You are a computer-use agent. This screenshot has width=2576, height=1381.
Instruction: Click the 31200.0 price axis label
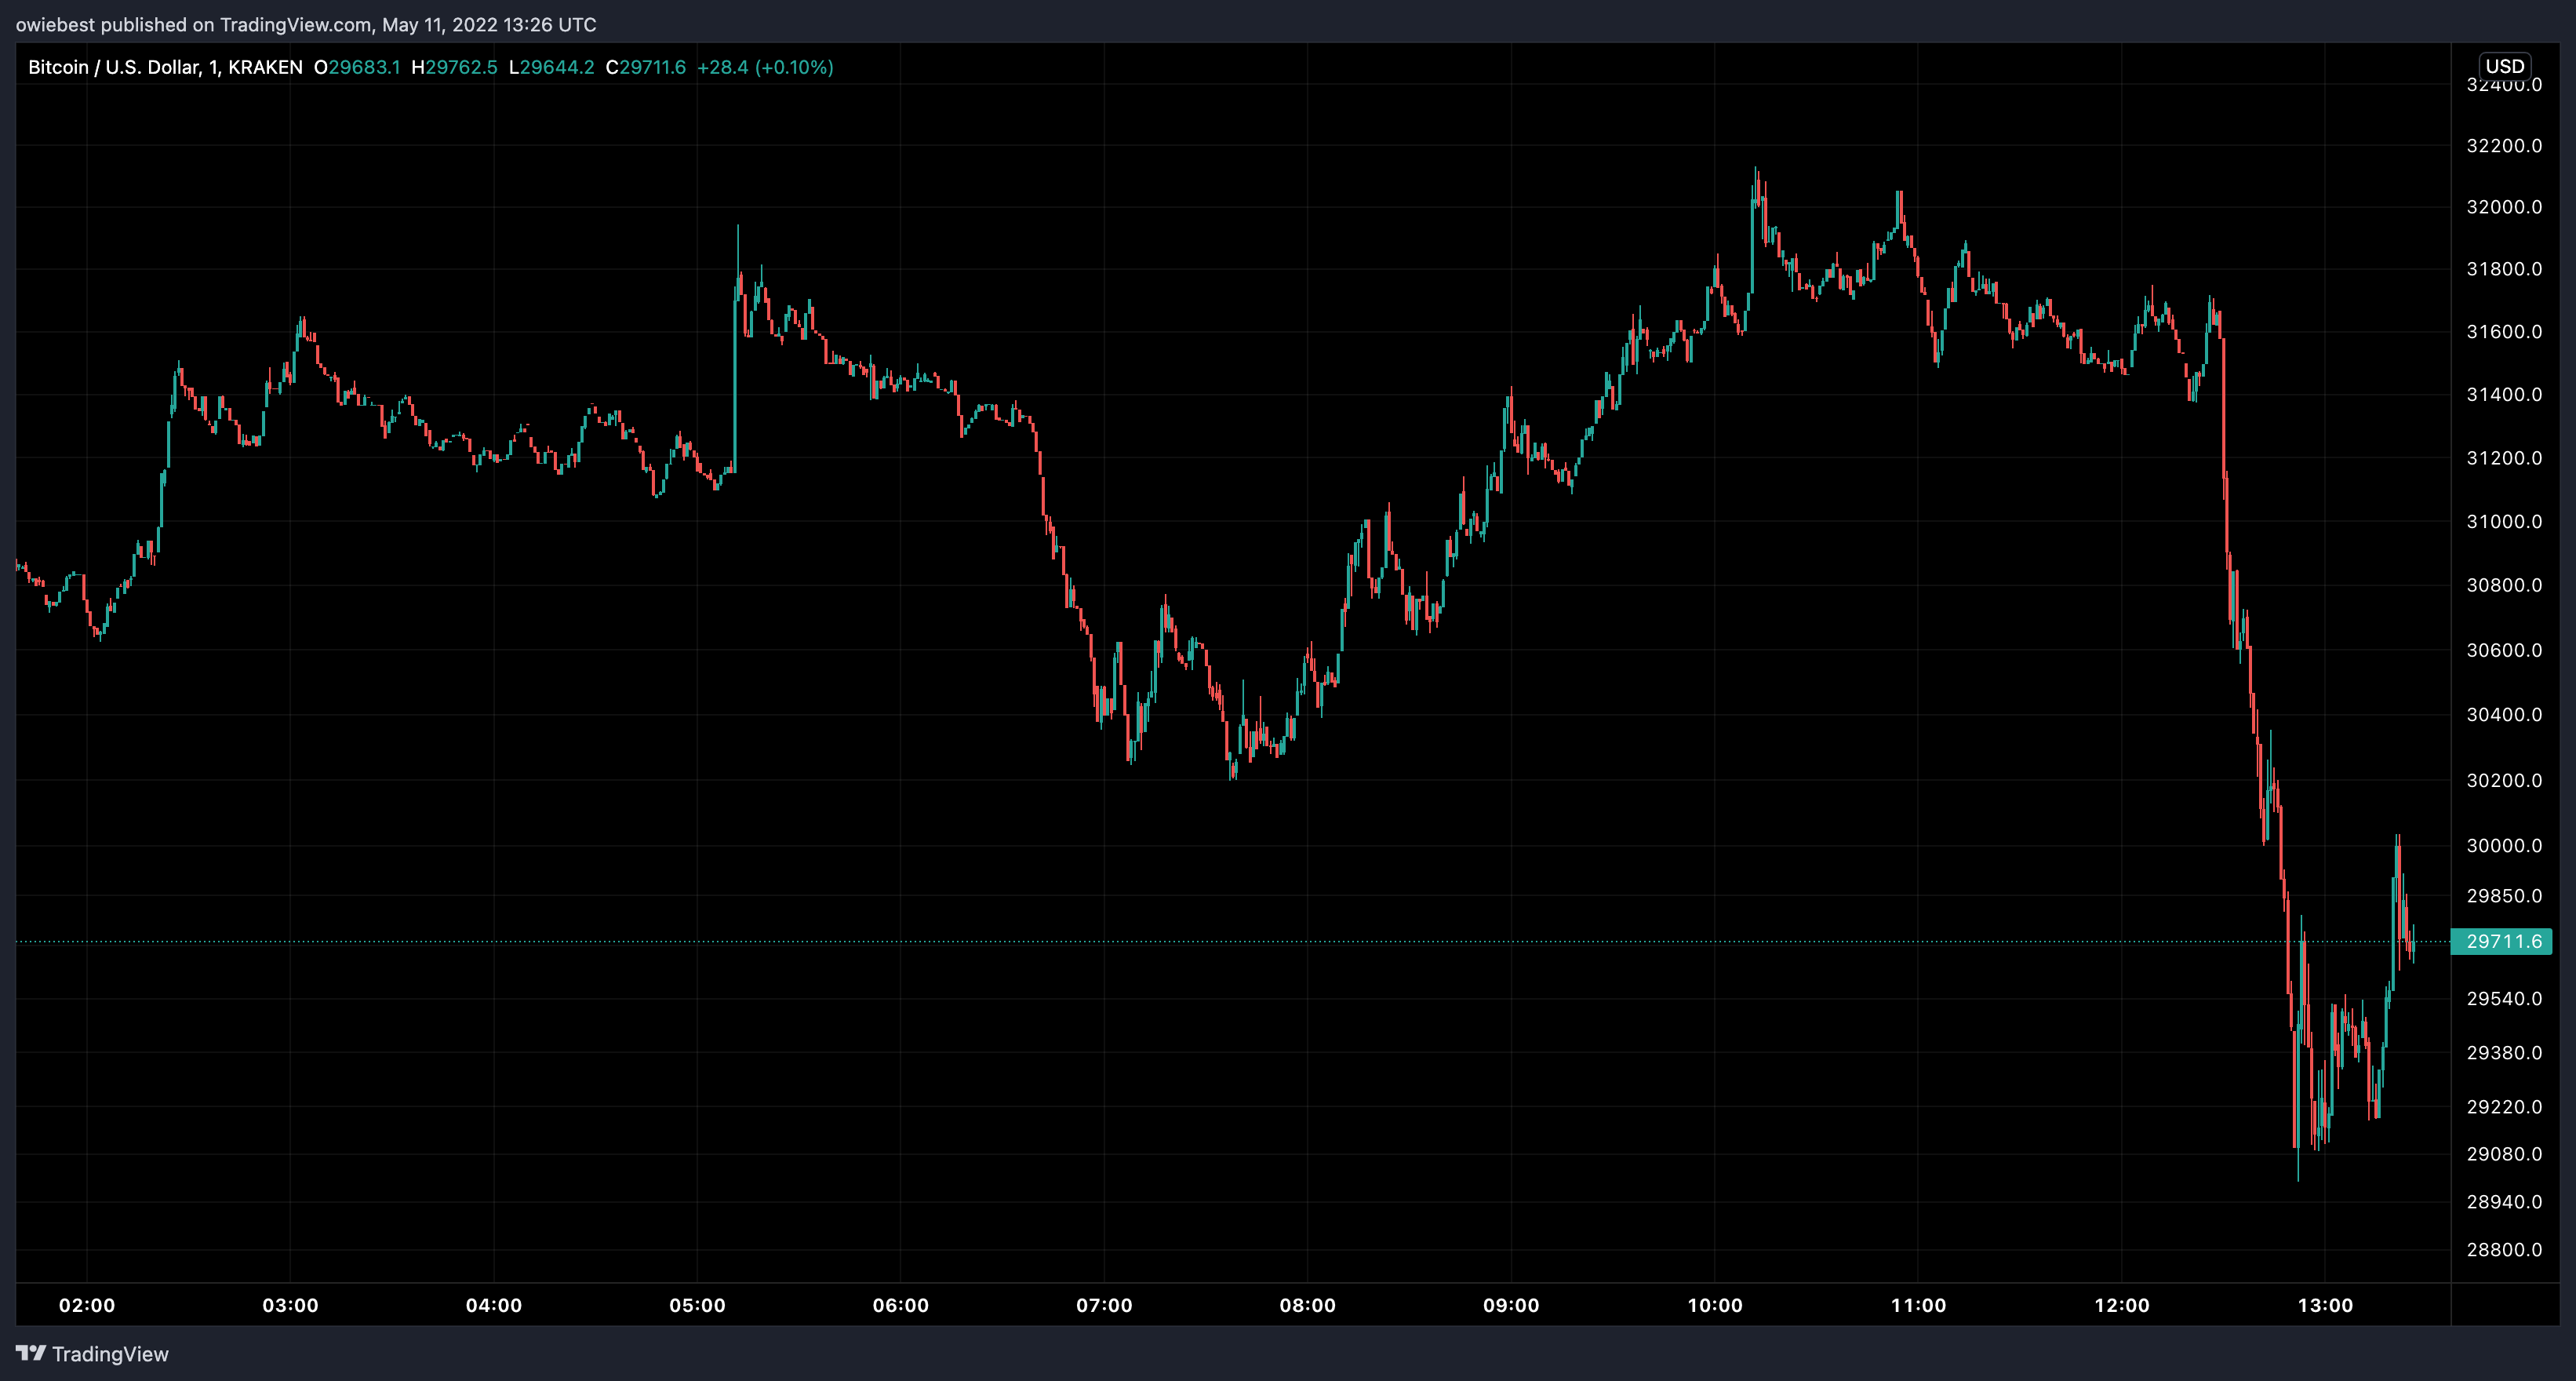tap(2504, 458)
